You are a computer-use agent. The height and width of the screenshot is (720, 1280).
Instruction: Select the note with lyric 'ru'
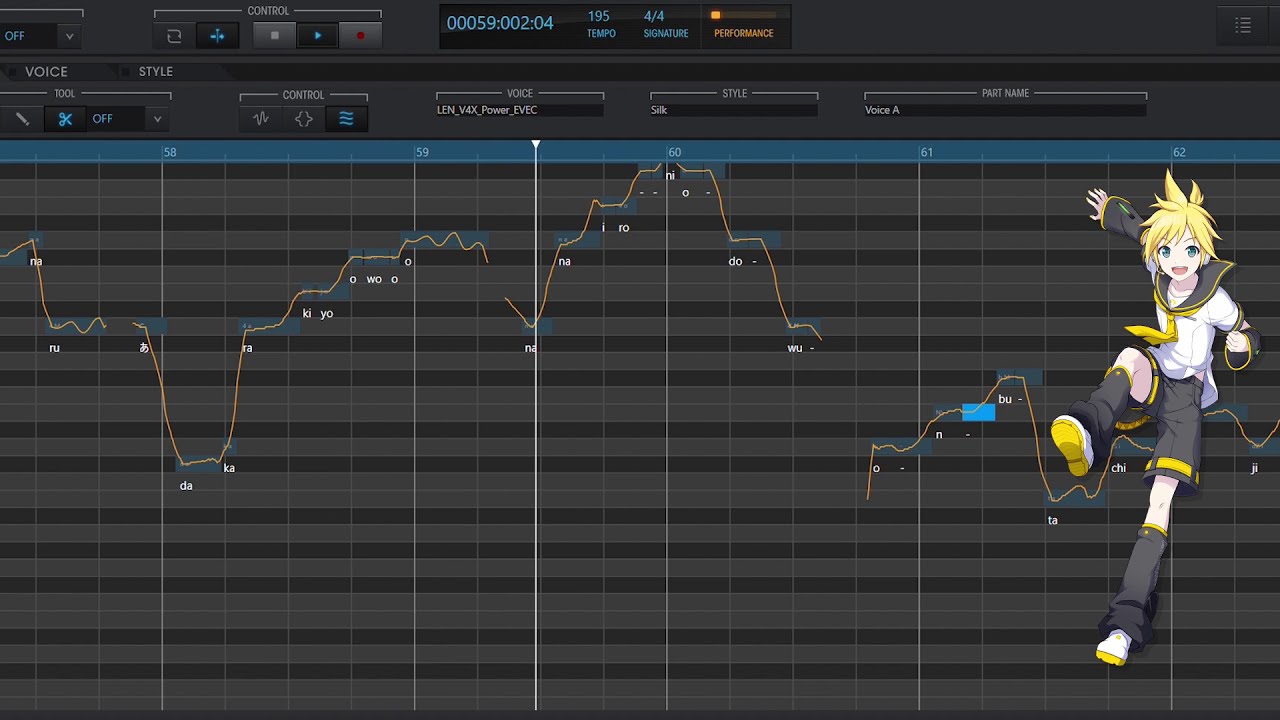click(75, 326)
